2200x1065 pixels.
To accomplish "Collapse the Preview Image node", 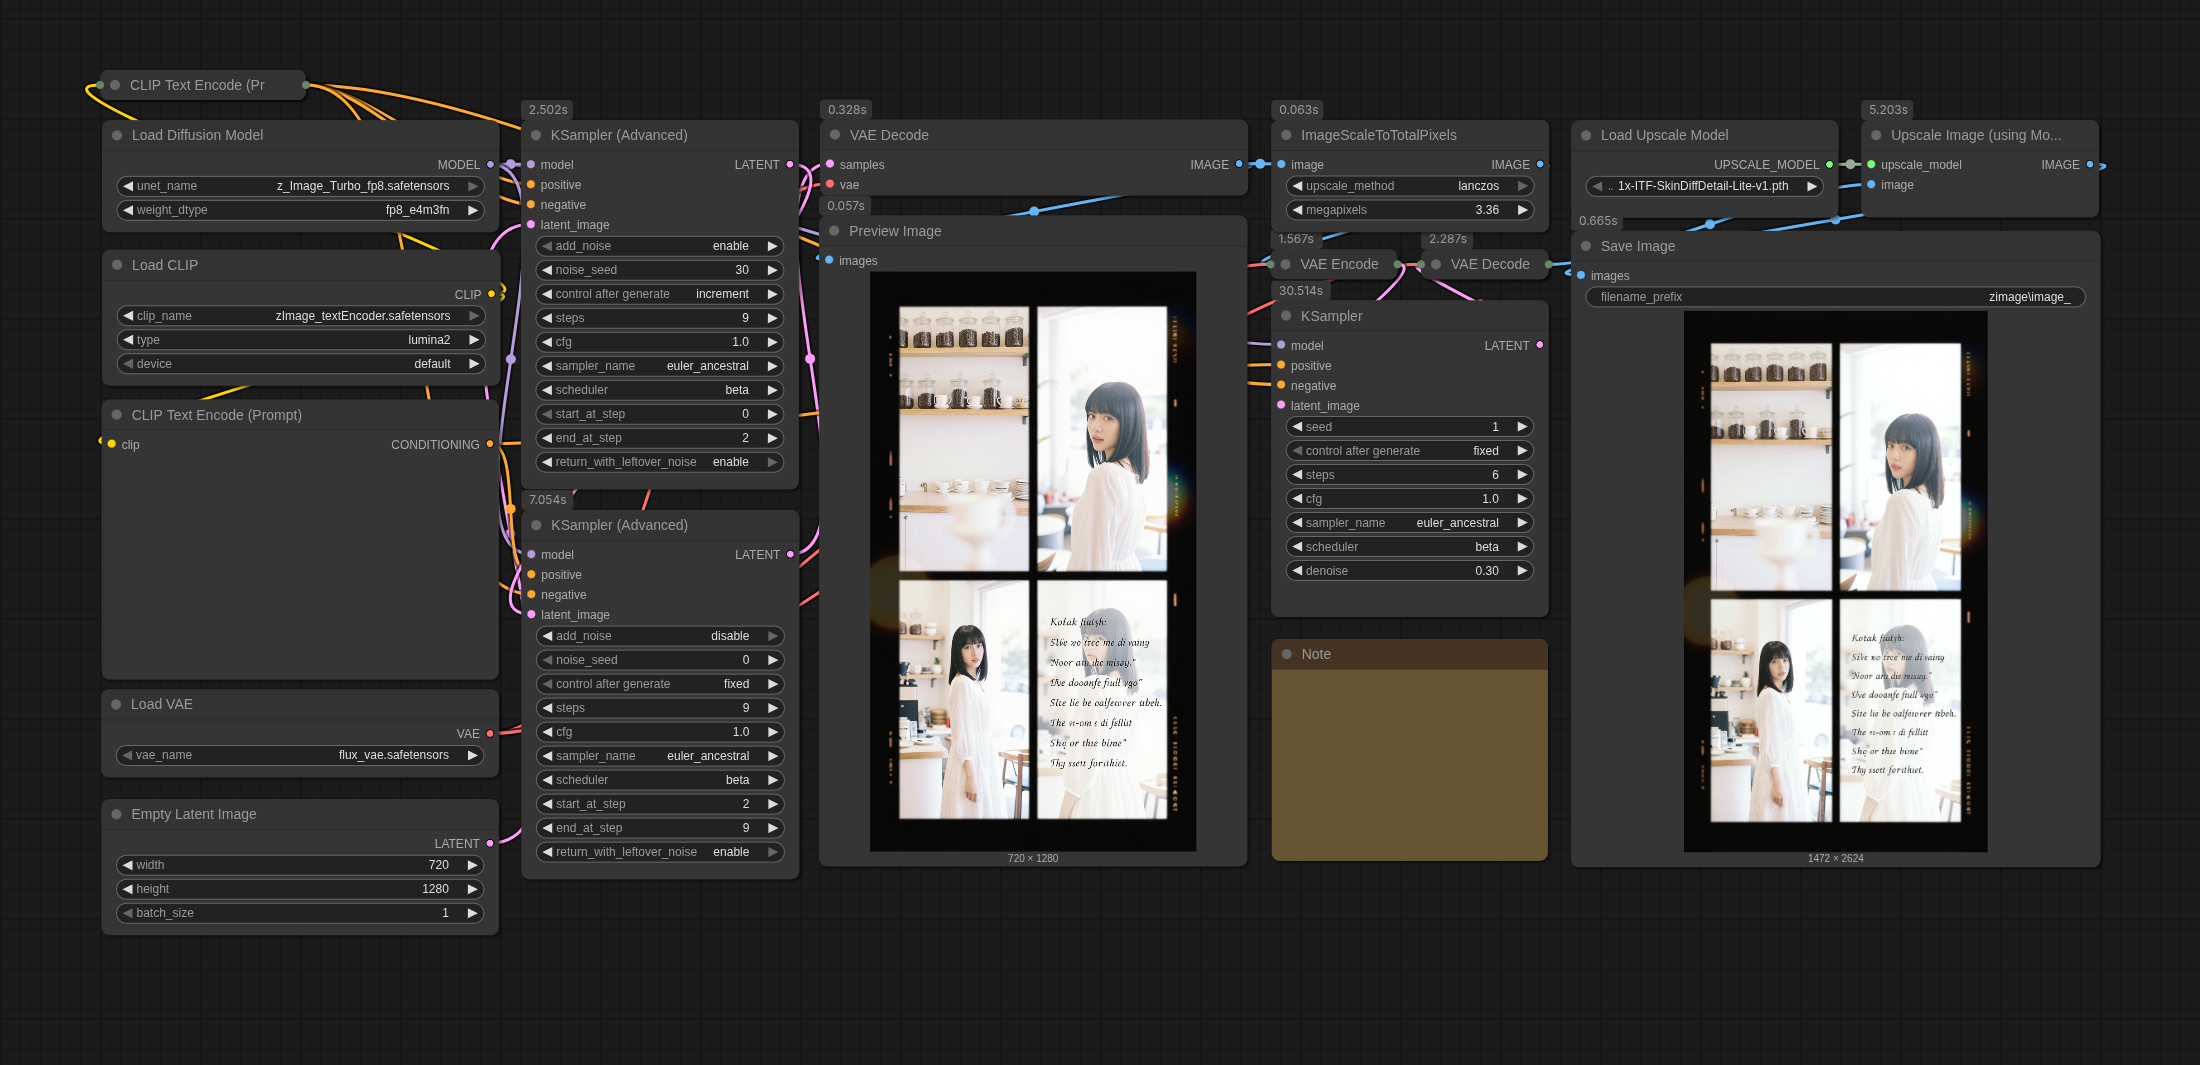I will [x=834, y=231].
